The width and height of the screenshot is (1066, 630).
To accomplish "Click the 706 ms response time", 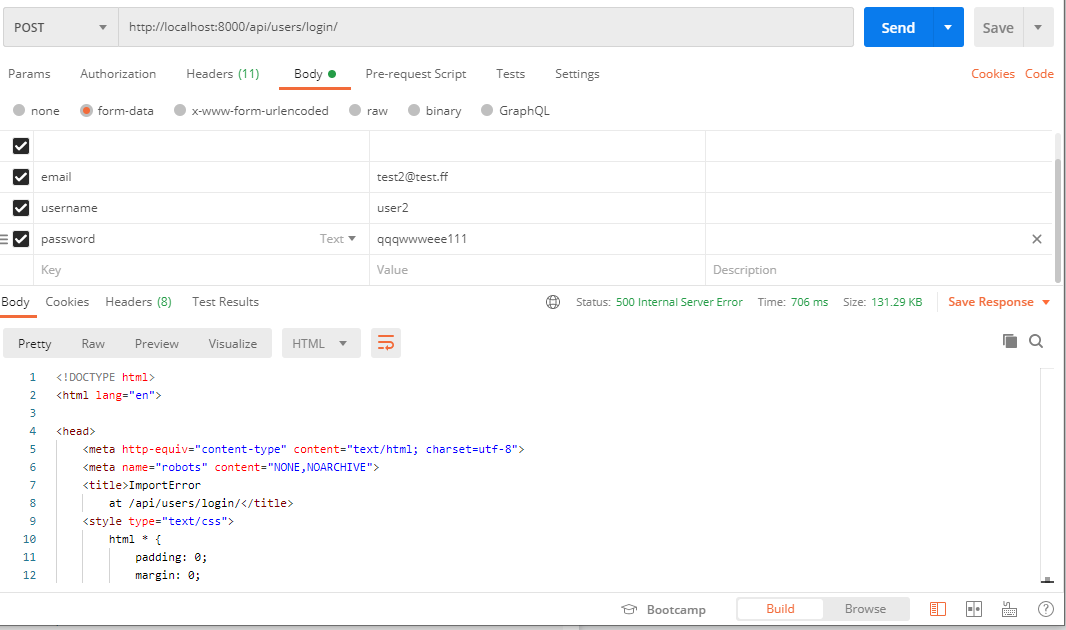I will tap(810, 302).
